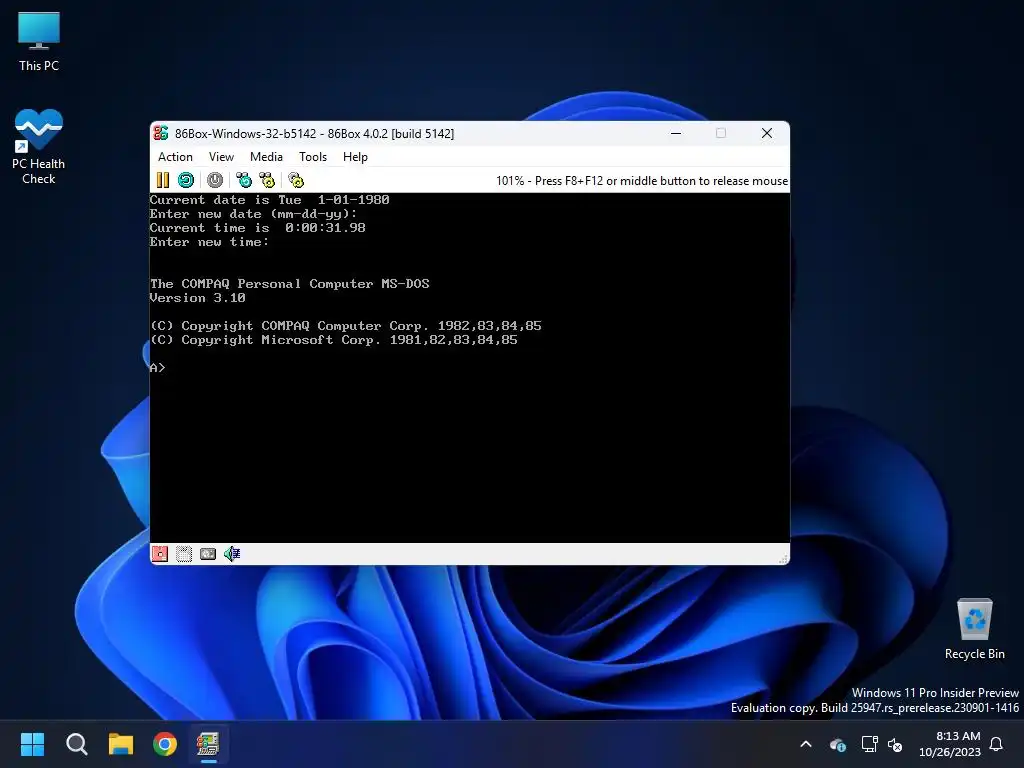This screenshot has height=768, width=1024.
Task: Click the muted volume tray icon
Action: coord(895,744)
